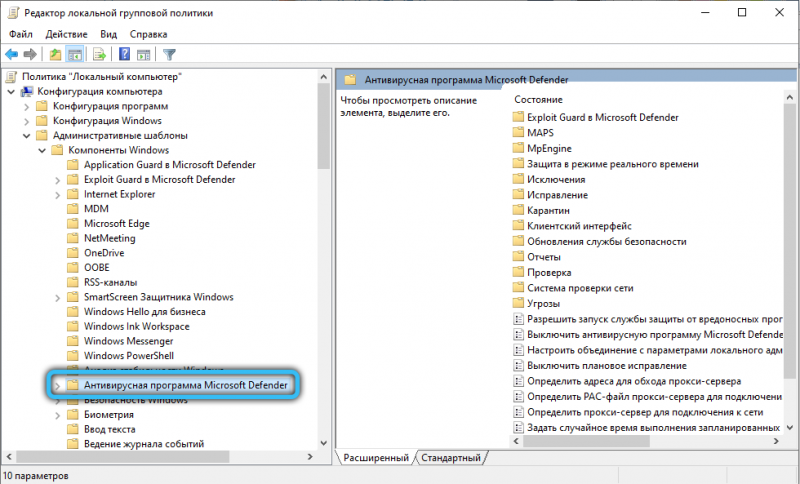Select RSS-каналы in the tree
Viewport: 800px width, 484px height.
coord(110,282)
